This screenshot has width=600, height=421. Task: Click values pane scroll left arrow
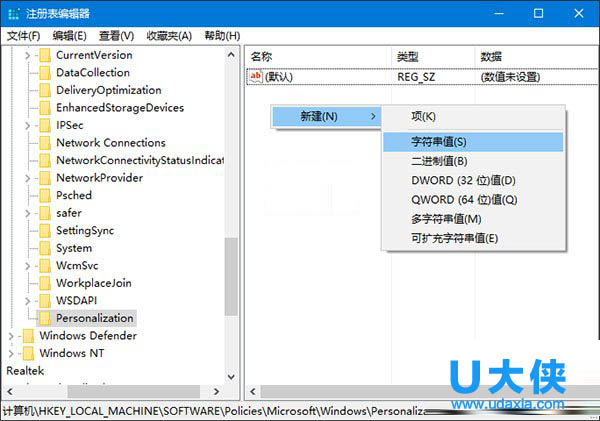253,392
